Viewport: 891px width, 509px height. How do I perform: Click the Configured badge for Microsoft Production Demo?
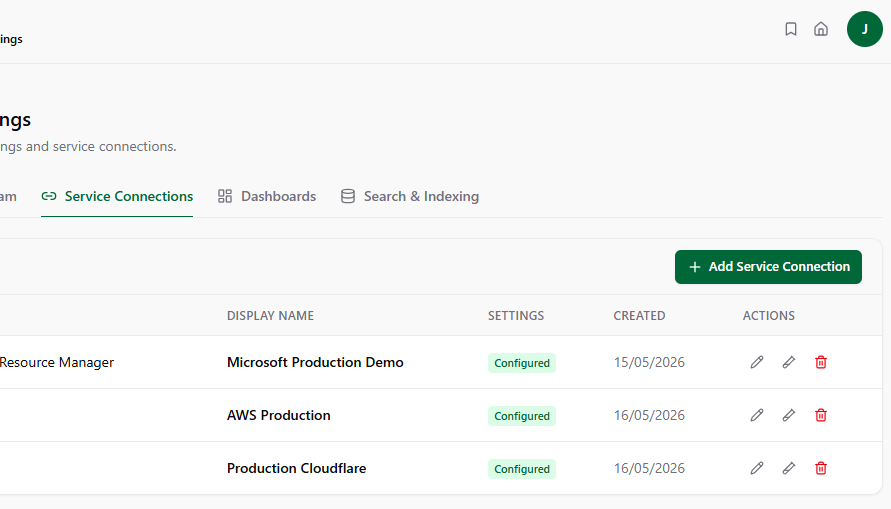[x=522, y=363]
